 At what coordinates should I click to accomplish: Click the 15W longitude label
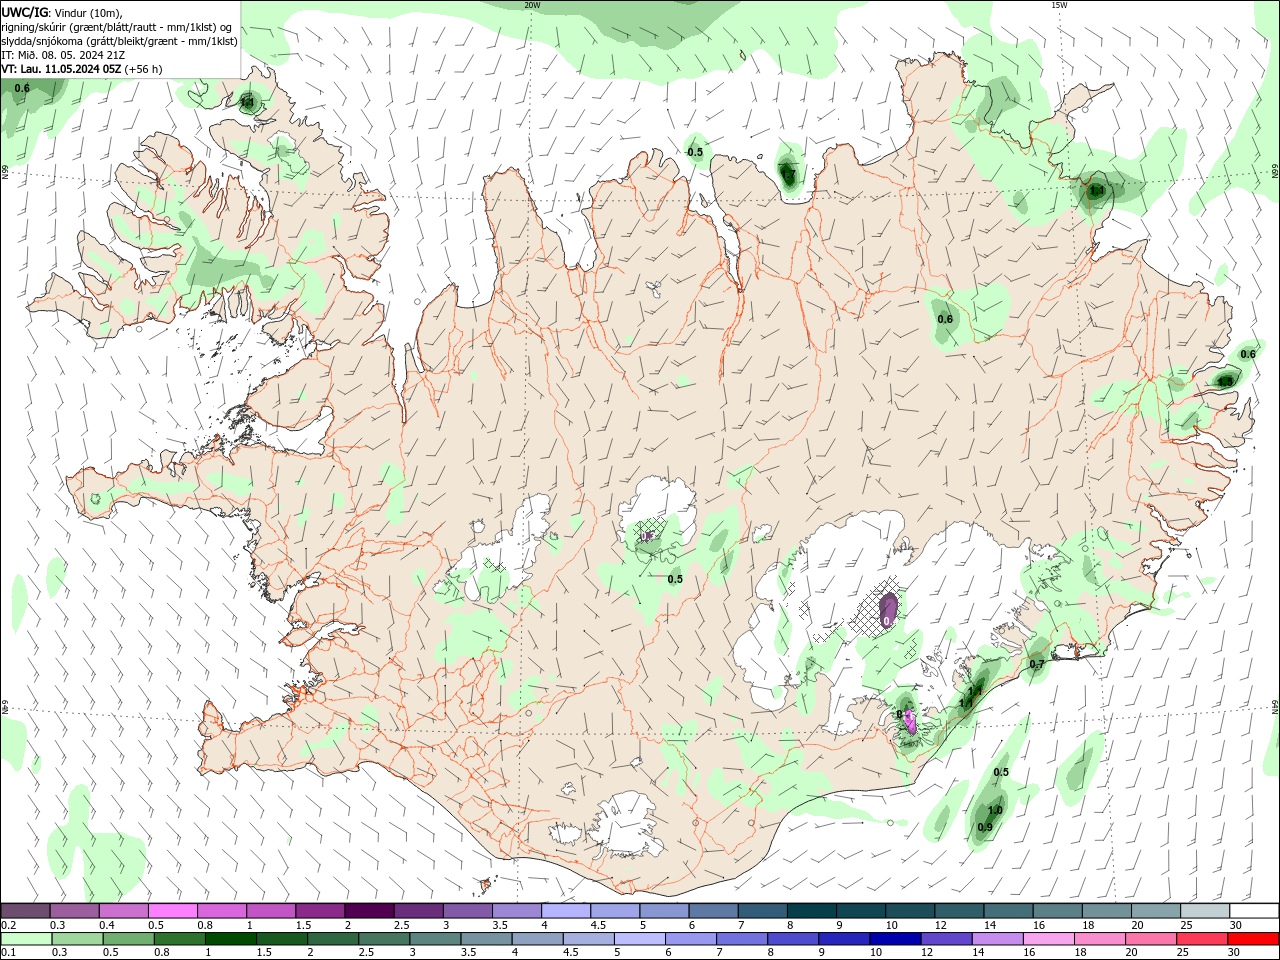[x=1059, y=5]
